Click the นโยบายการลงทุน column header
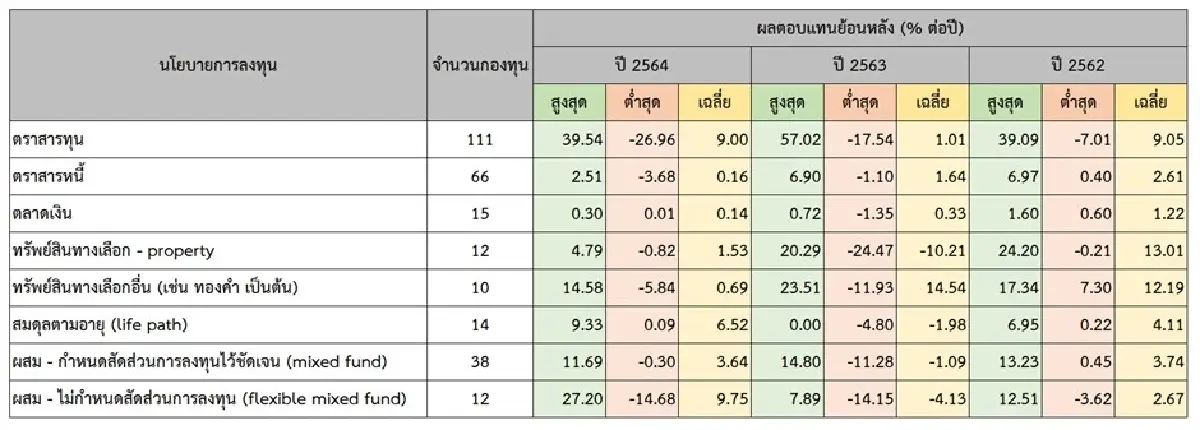This screenshot has width=1200, height=430. pos(217,66)
